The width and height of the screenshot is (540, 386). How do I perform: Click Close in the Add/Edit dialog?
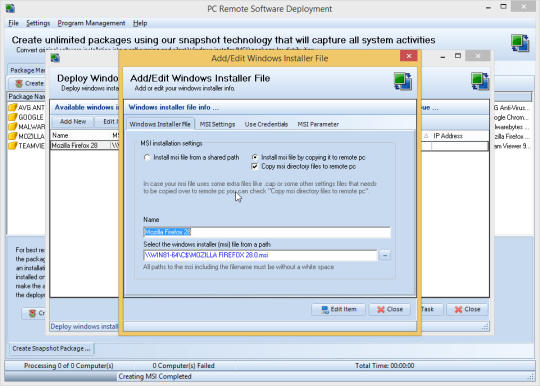pos(390,309)
